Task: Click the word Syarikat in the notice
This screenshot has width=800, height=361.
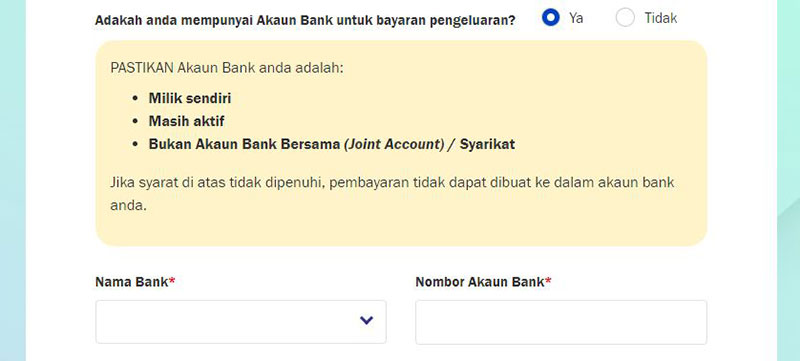Action: tap(487, 144)
